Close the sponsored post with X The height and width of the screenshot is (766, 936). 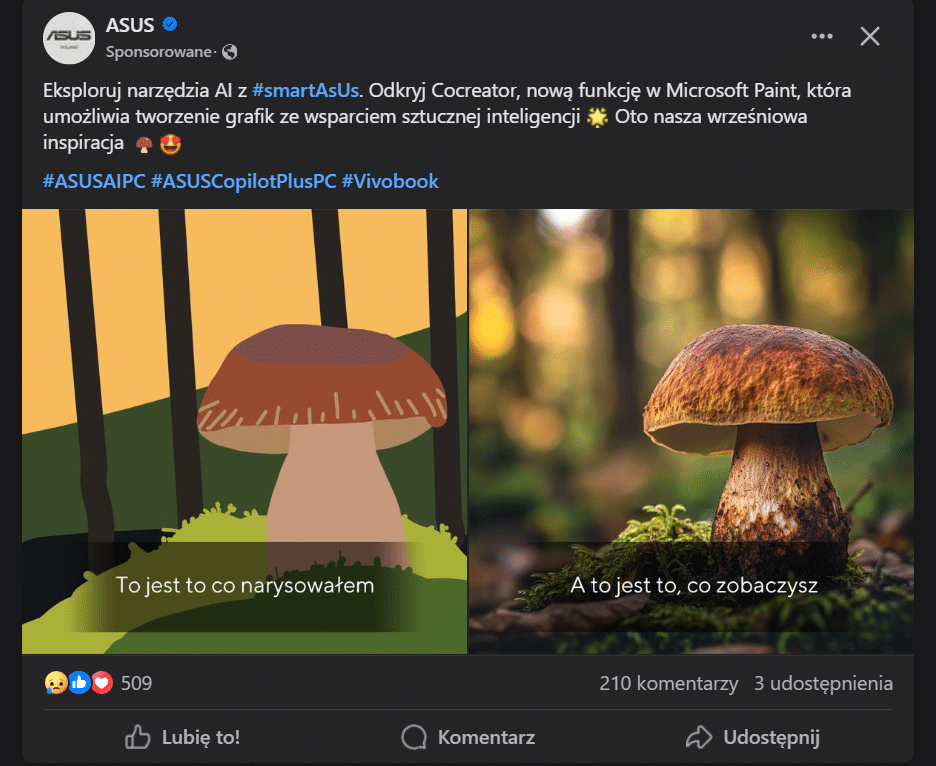click(x=870, y=37)
